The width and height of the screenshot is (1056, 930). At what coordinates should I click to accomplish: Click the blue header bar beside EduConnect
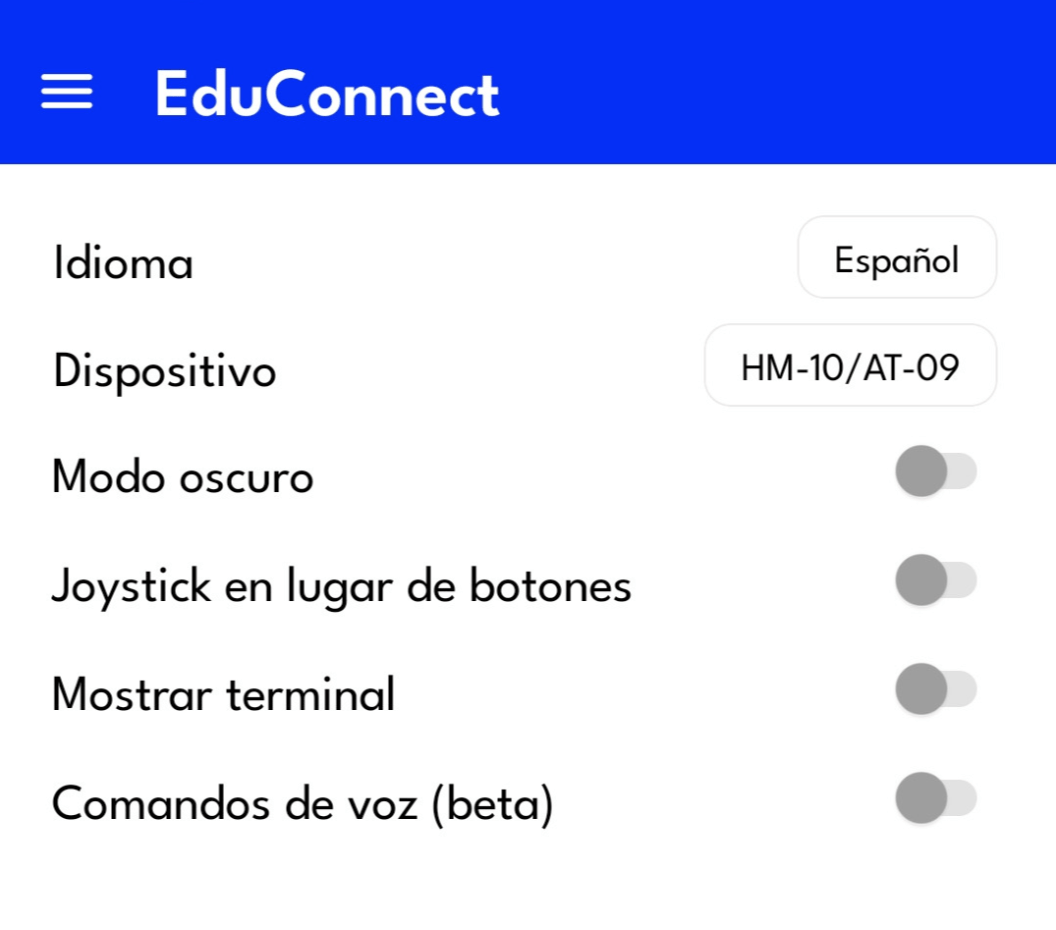[774, 82]
